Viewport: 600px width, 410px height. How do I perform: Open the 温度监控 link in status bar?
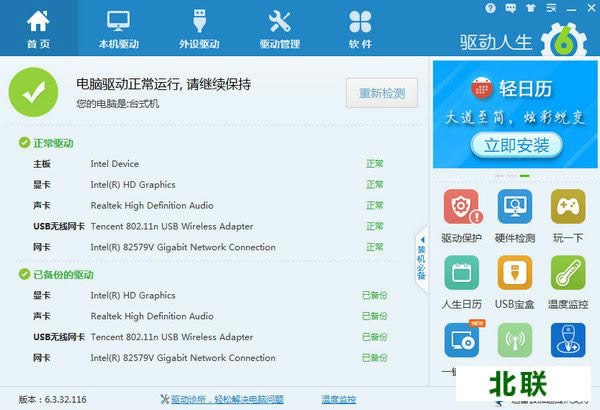pyautogui.click(x=338, y=399)
